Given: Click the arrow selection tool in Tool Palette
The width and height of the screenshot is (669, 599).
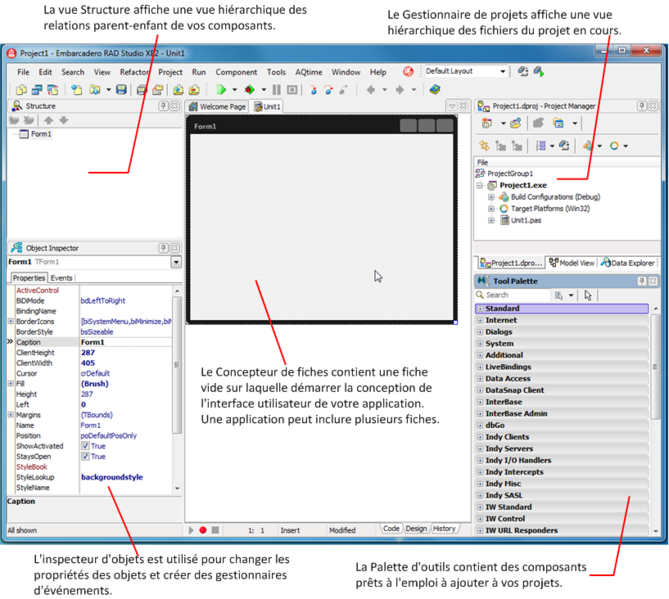Looking at the screenshot, I should [588, 295].
